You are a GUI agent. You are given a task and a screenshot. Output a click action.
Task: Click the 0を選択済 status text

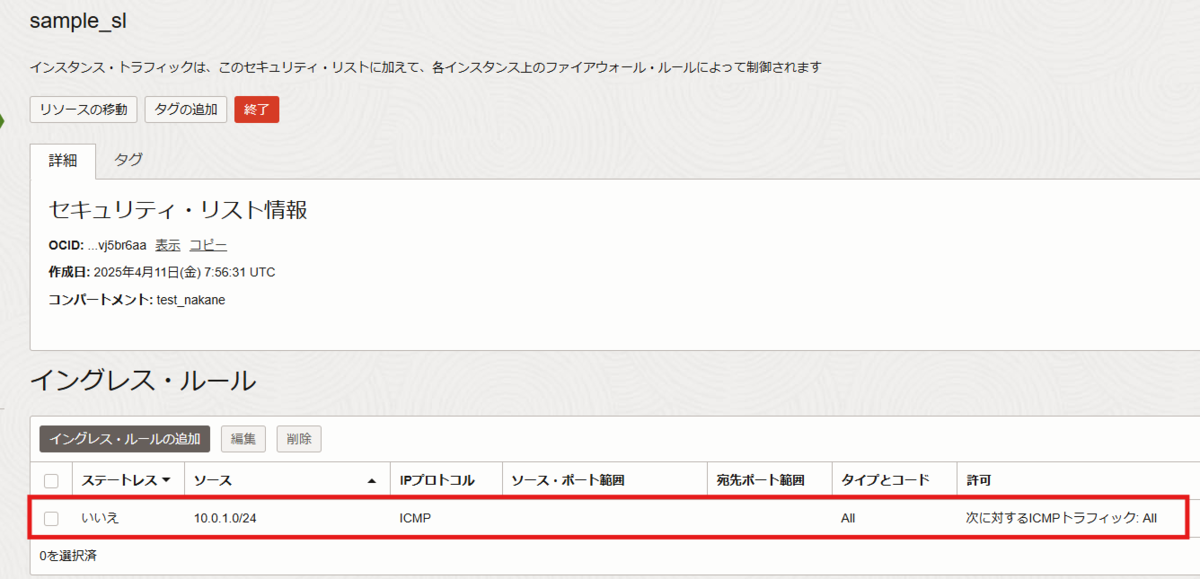click(x=68, y=555)
